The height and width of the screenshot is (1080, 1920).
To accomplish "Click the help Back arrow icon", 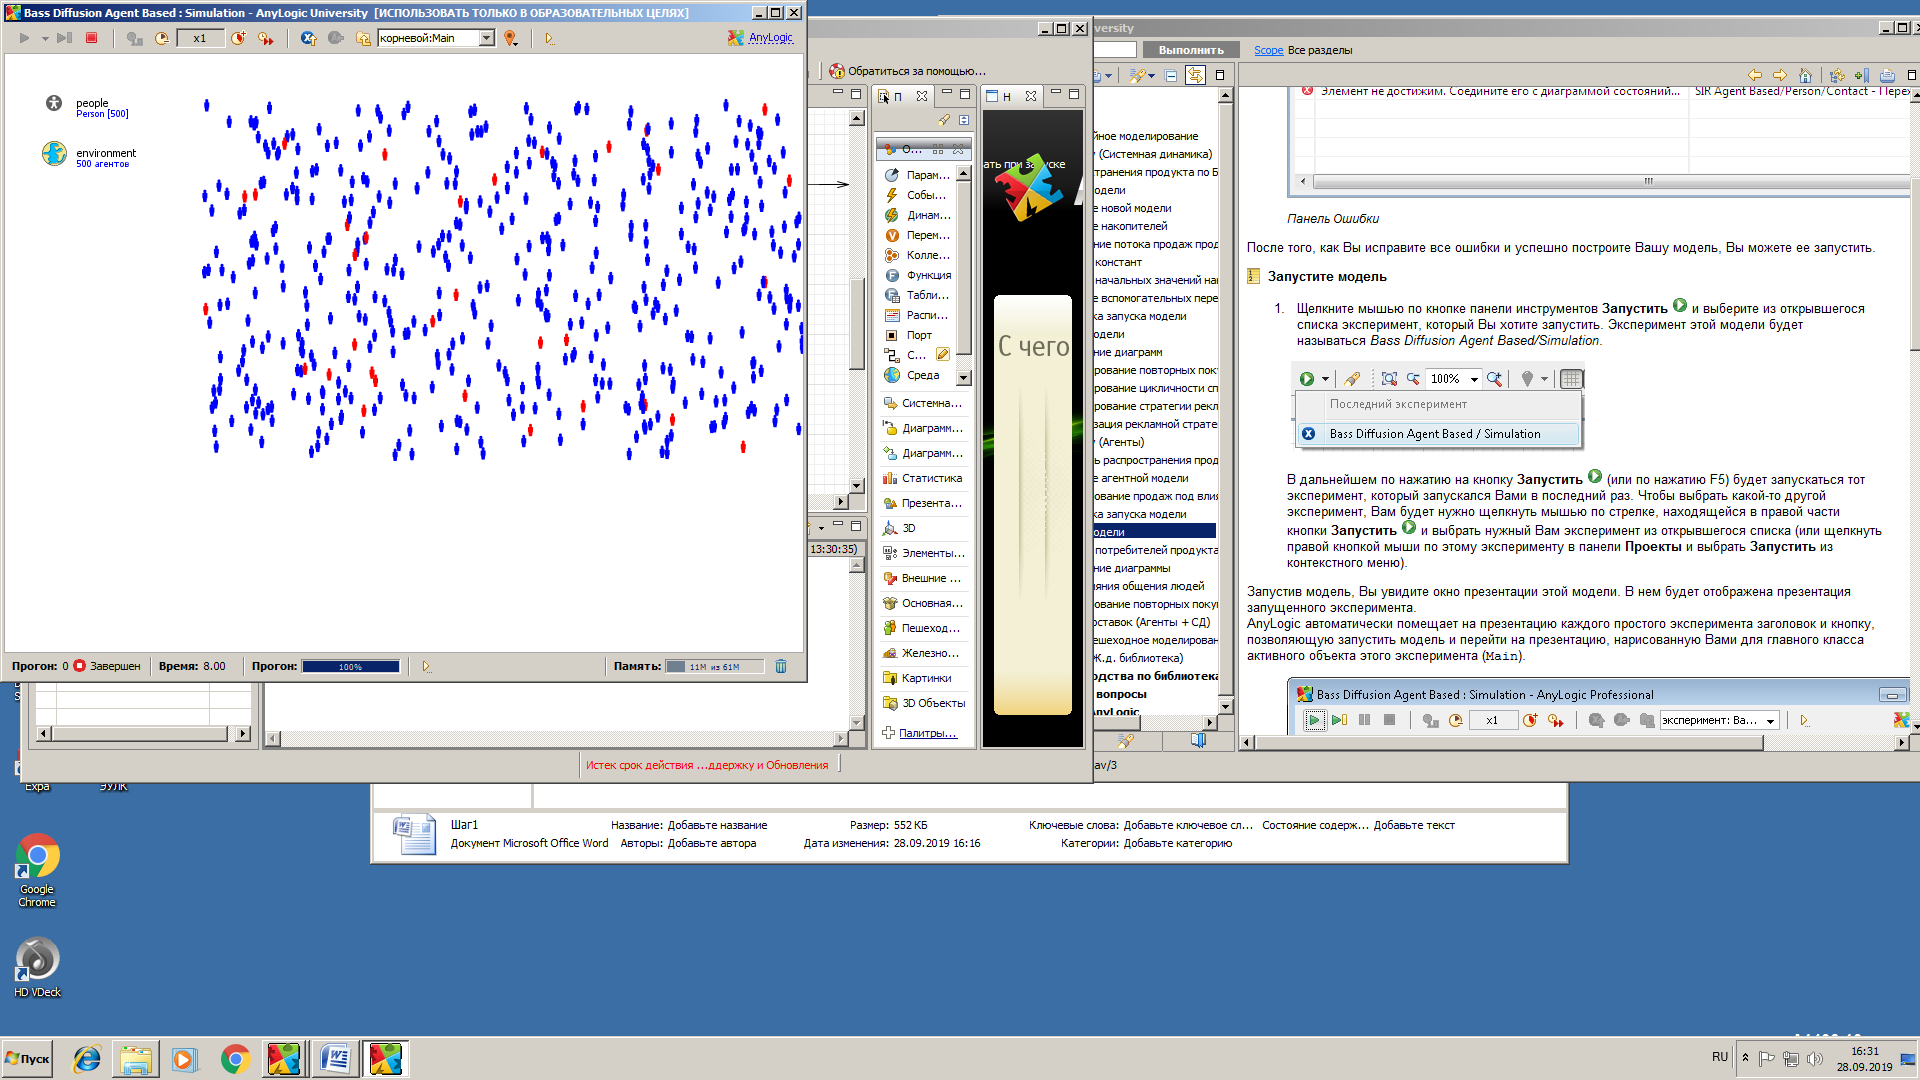I will 1755,75.
